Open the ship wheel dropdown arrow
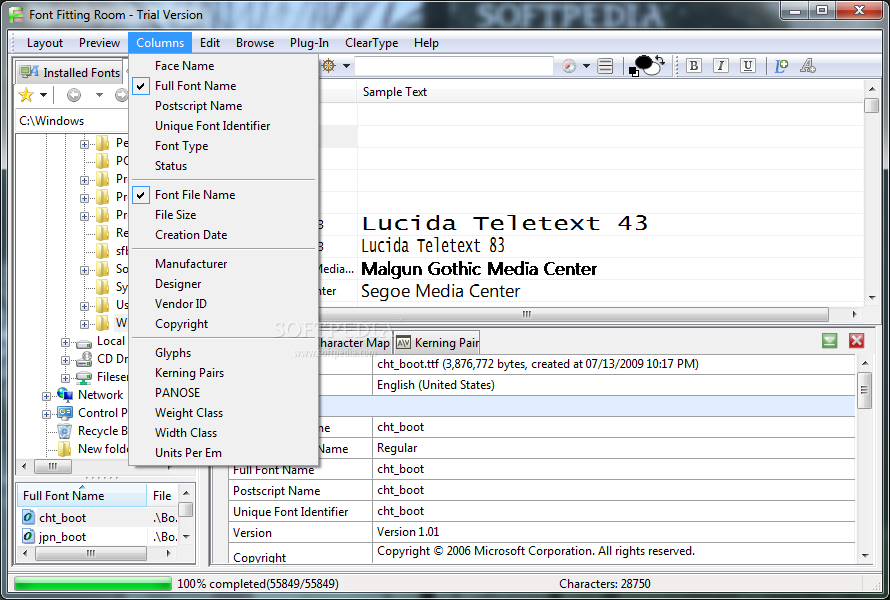890x600 pixels. pyautogui.click(x=346, y=66)
